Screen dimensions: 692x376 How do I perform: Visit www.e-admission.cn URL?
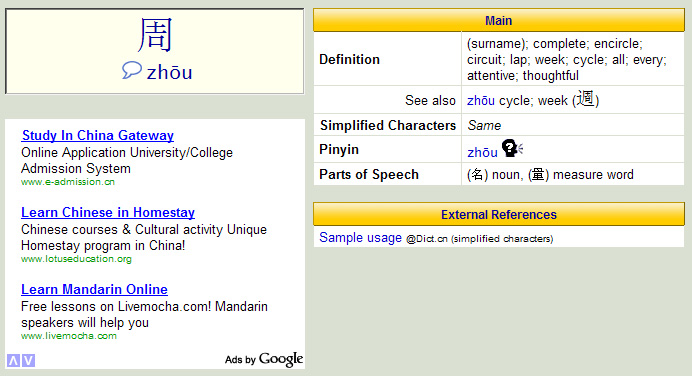point(68,182)
